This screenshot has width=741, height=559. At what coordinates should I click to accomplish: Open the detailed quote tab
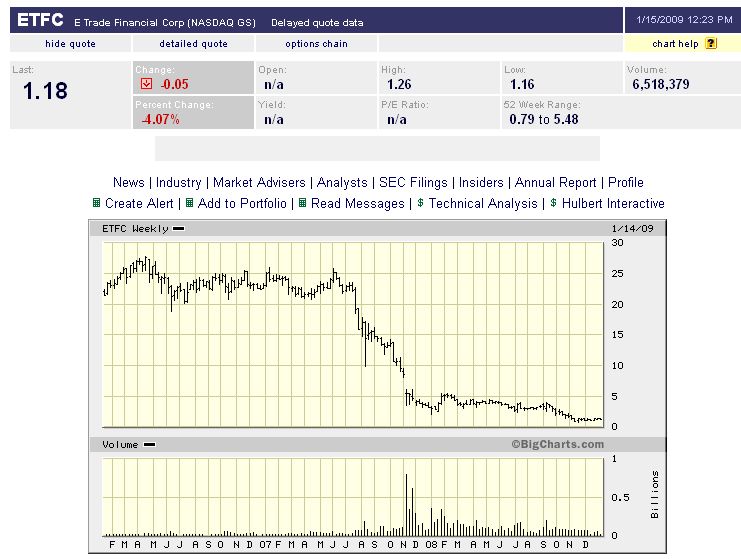[x=193, y=44]
